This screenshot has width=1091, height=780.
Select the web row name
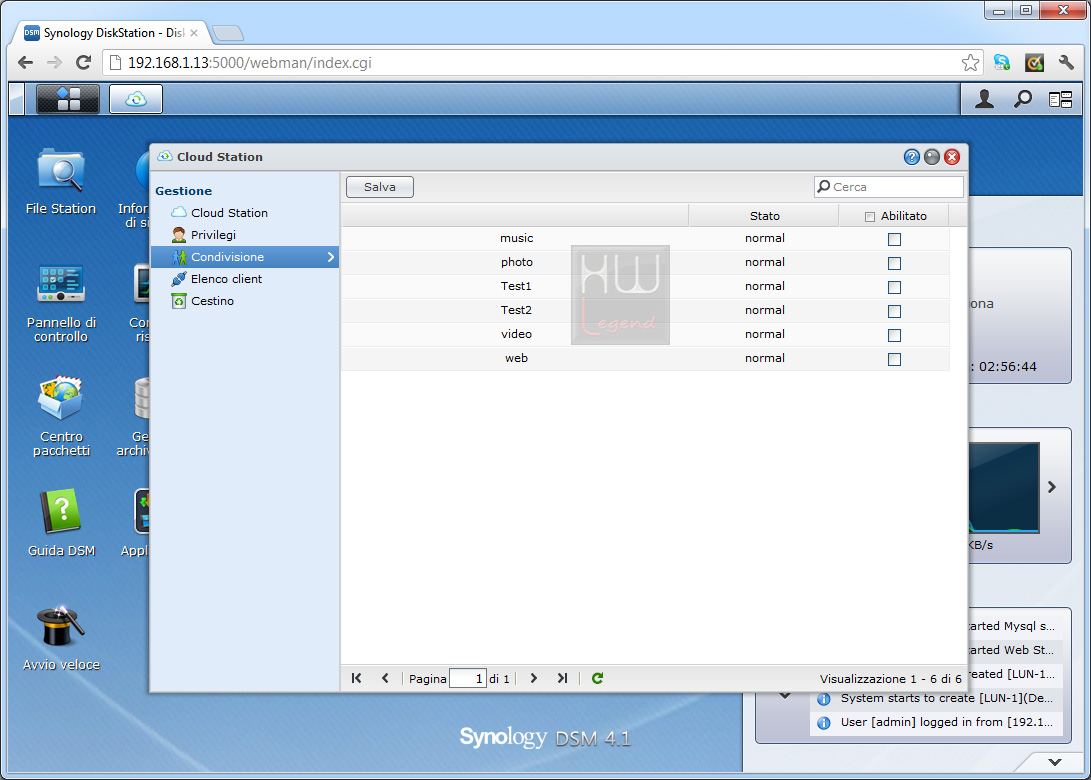pos(516,358)
